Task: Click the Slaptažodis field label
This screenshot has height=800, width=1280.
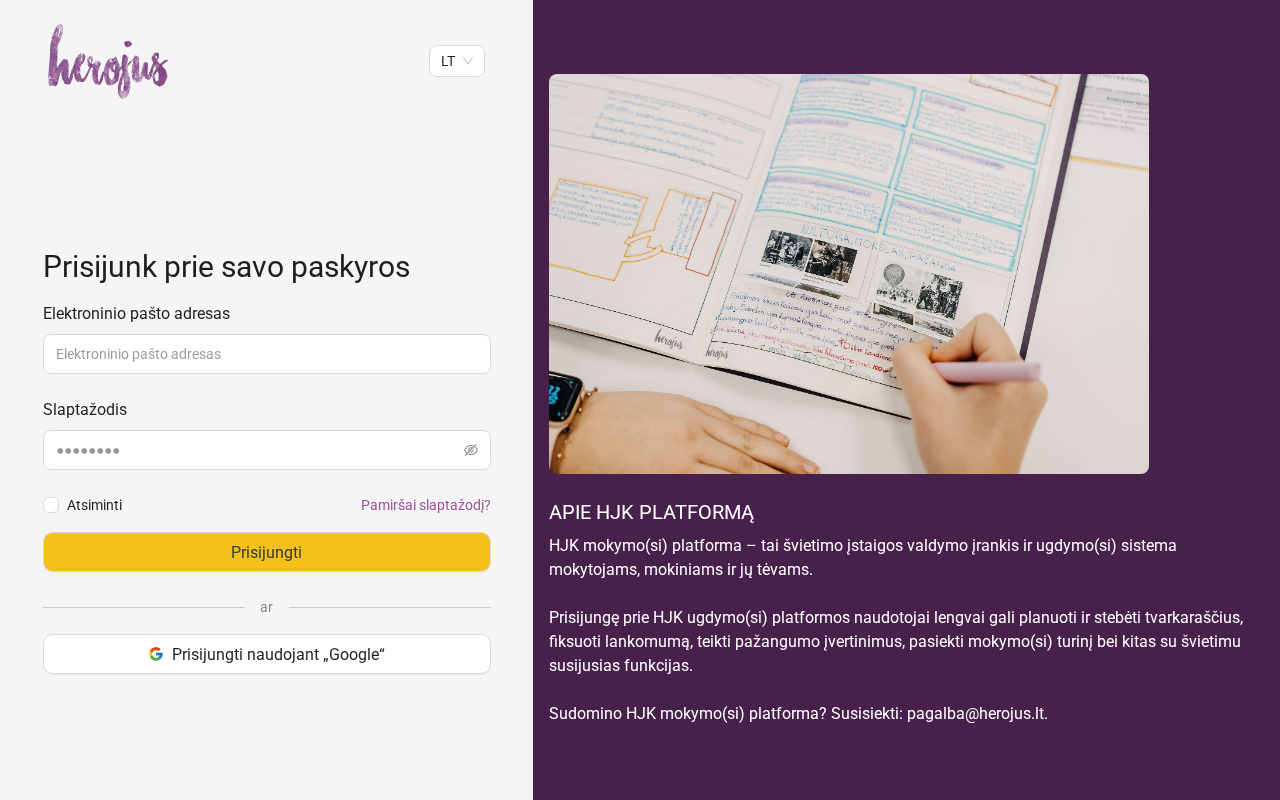Action: 85,409
